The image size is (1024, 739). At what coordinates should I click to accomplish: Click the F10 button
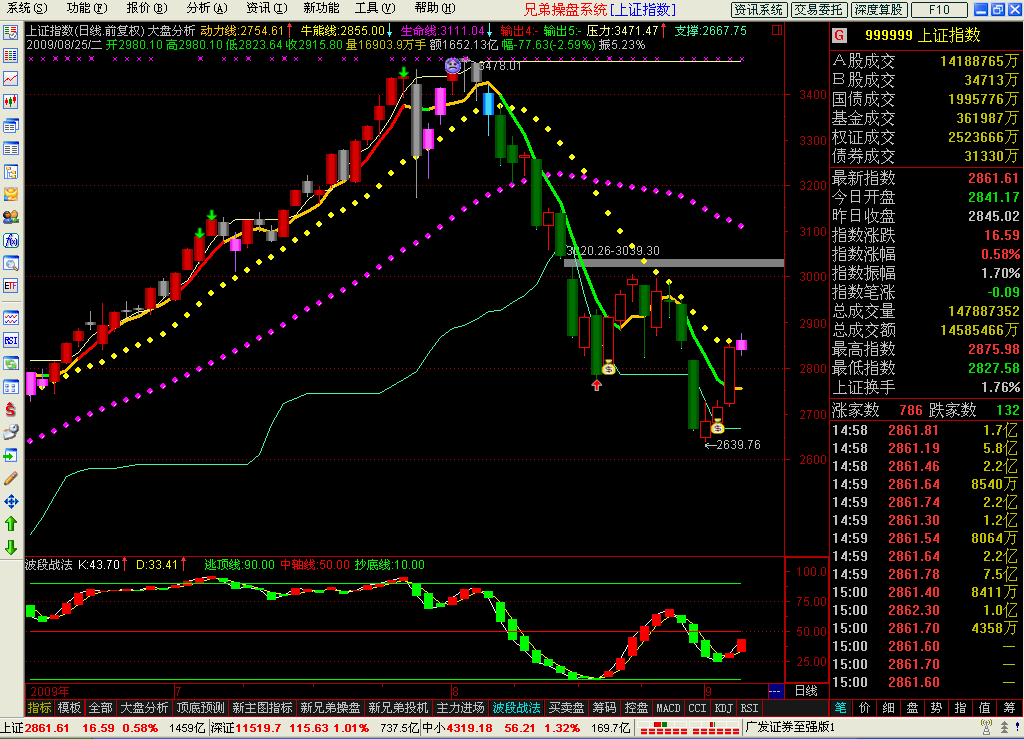coord(939,10)
